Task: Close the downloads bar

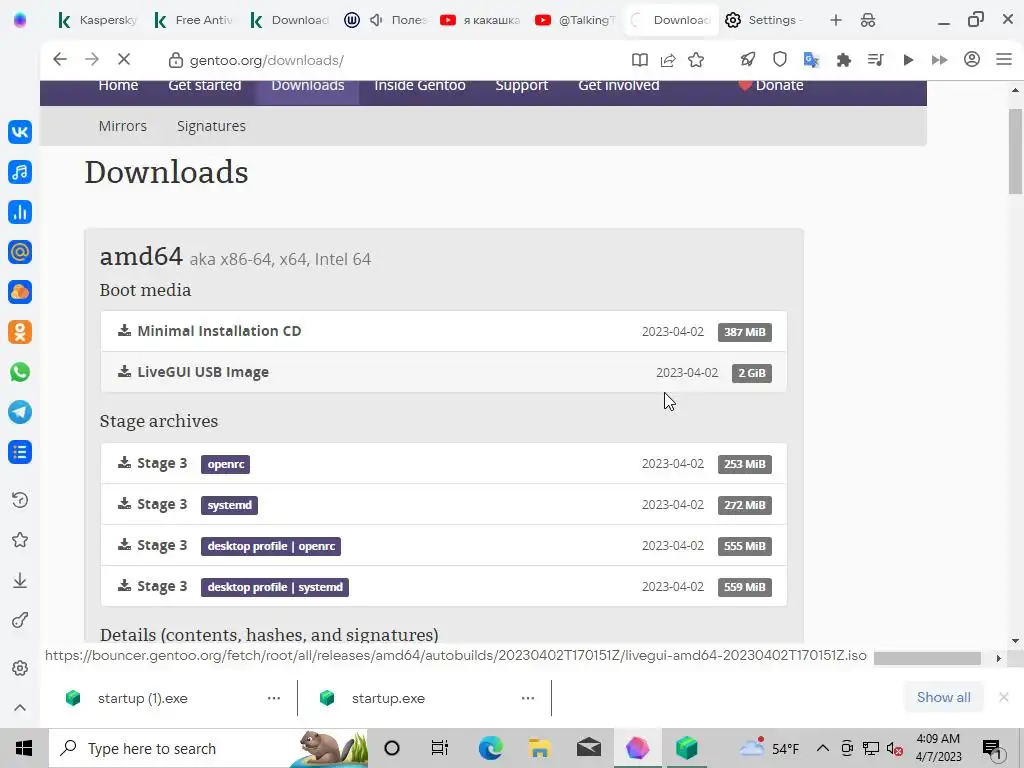Action: (x=1004, y=697)
